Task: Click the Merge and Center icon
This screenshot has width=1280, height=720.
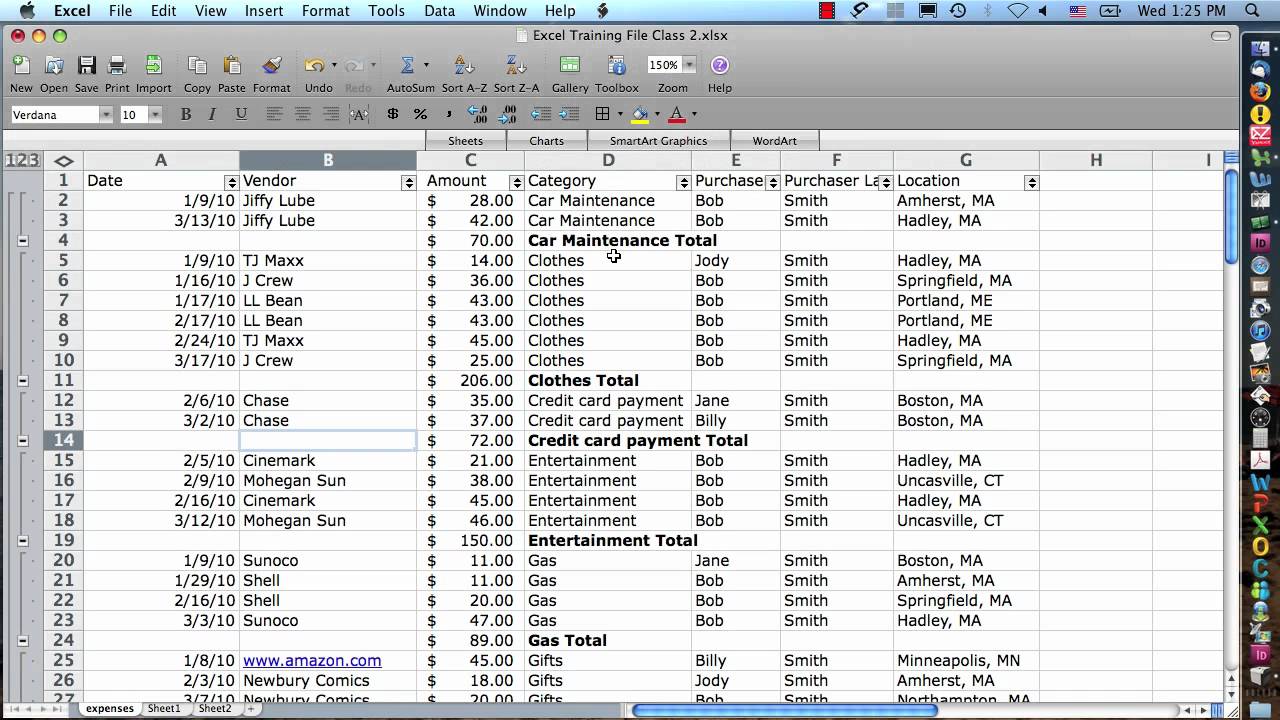Action: pyautogui.click(x=359, y=115)
